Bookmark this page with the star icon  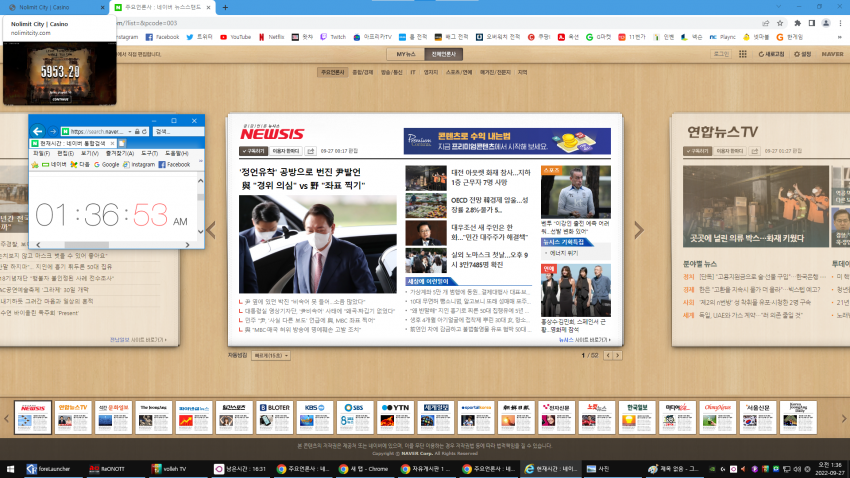780,23
